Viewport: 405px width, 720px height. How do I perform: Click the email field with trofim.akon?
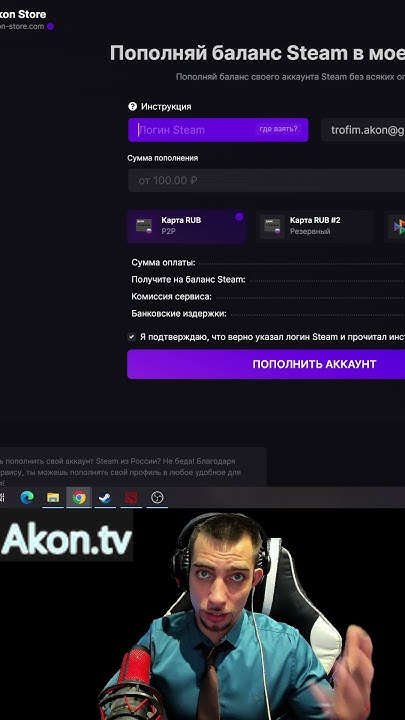(363, 130)
